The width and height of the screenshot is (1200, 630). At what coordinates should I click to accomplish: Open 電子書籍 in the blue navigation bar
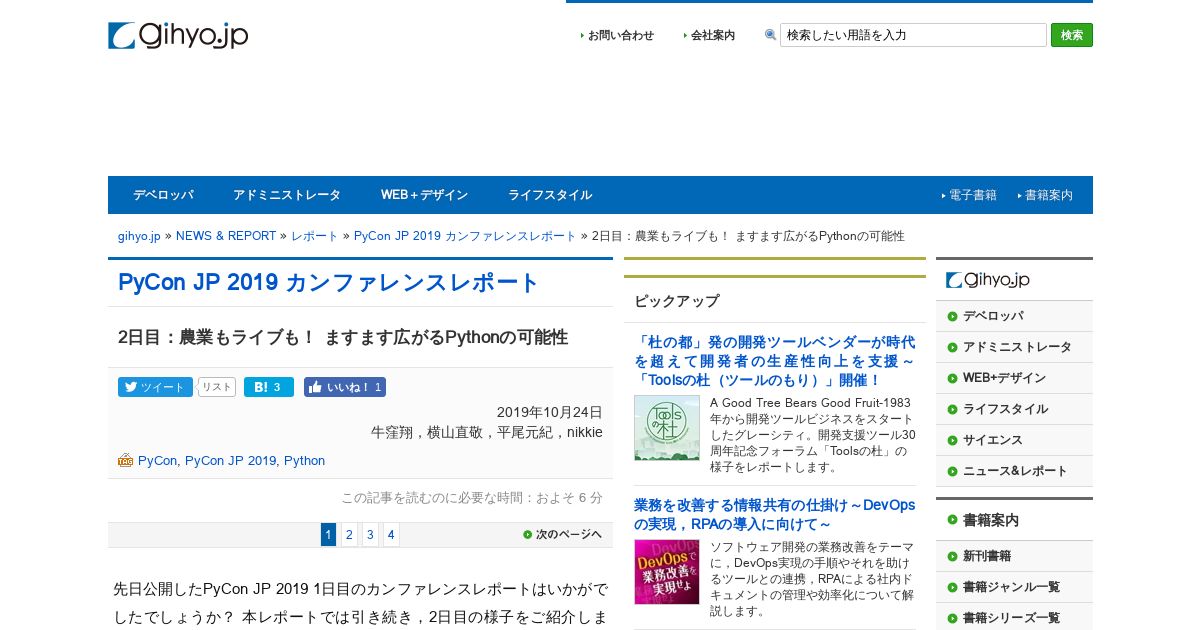972,195
